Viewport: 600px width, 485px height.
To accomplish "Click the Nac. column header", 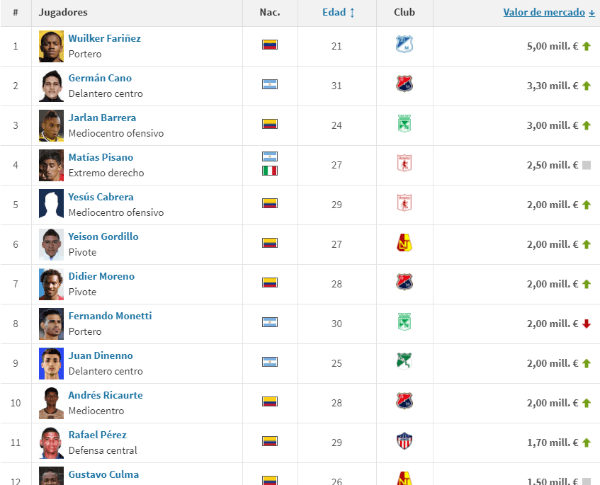I will (x=269, y=12).
